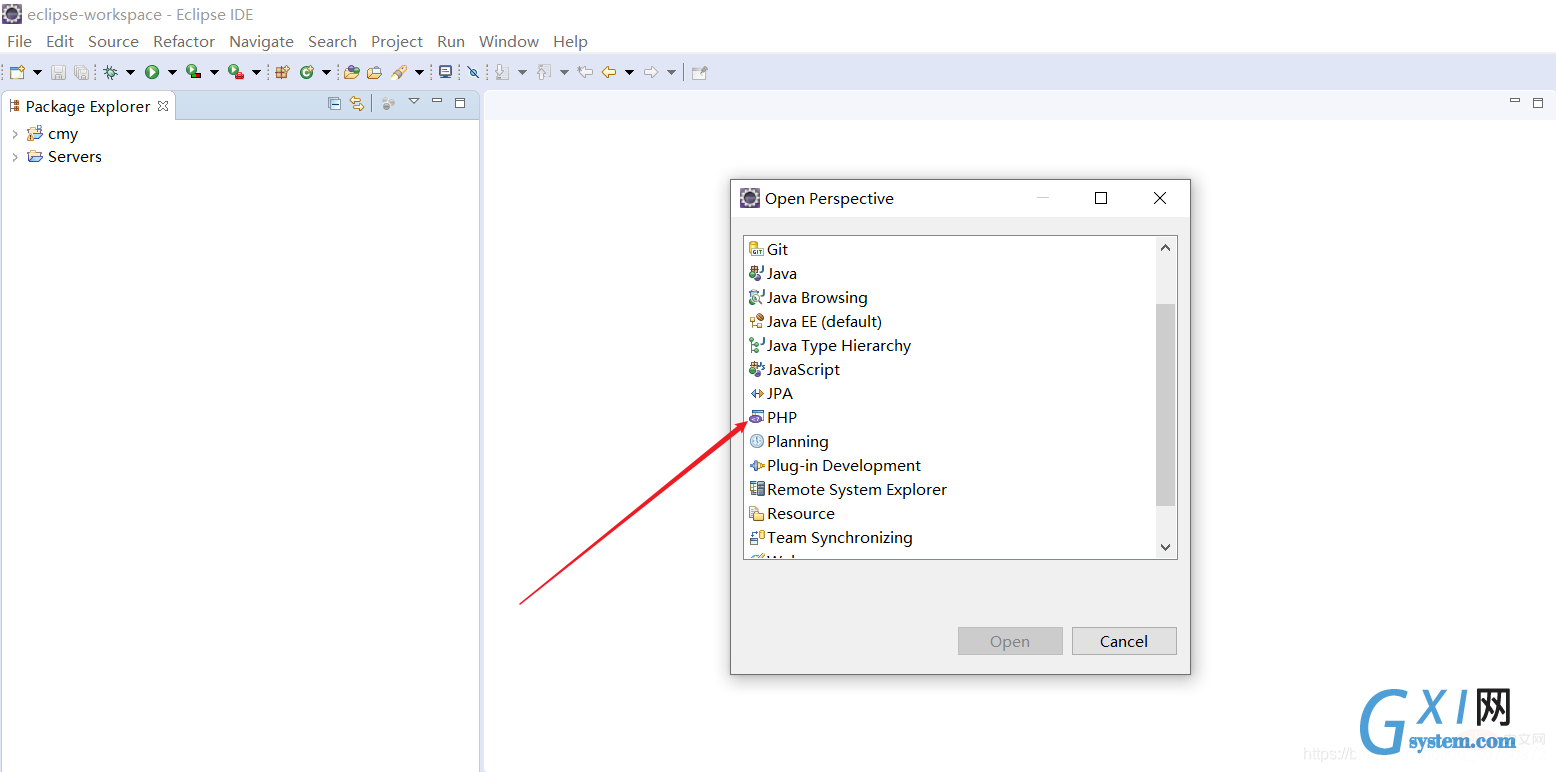Open the Help menu

pos(570,41)
